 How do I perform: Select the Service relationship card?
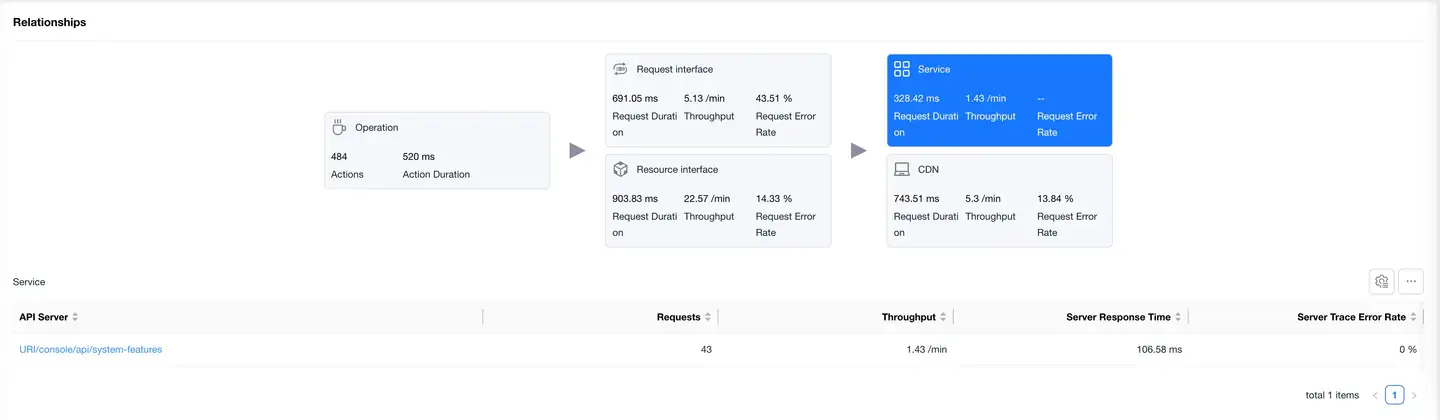pyautogui.click(x=999, y=100)
